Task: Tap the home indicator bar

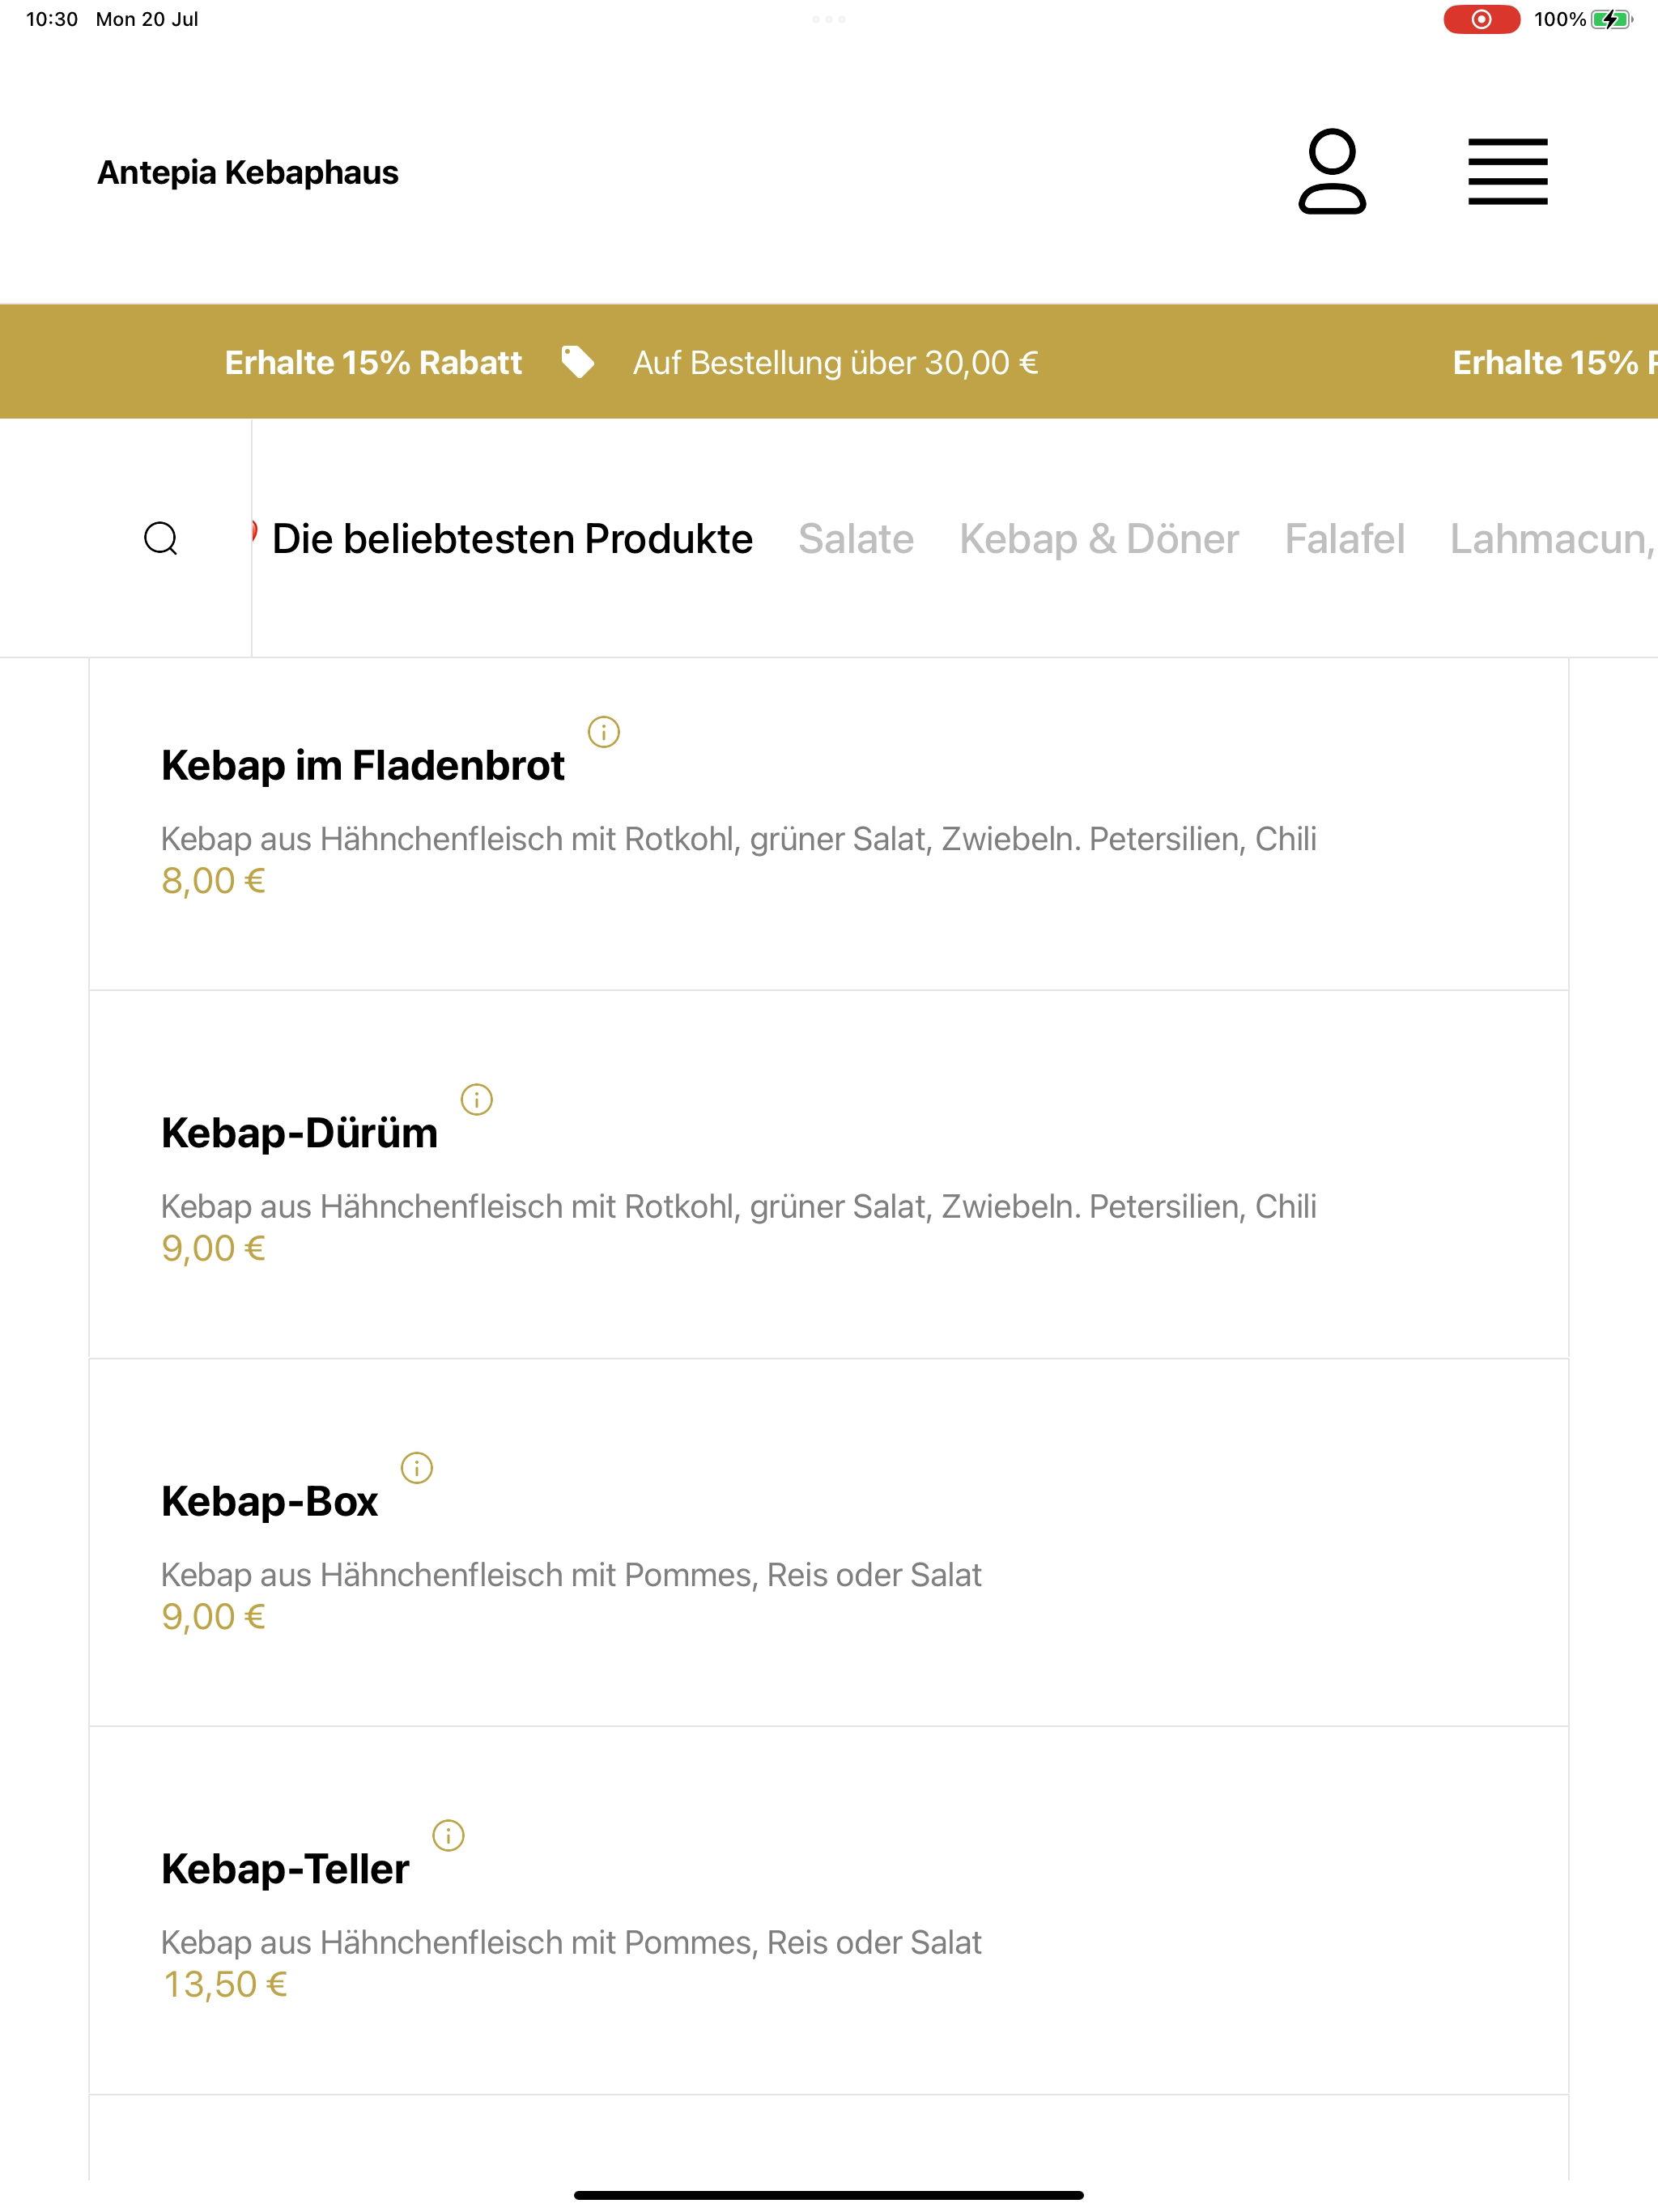Action: [x=829, y=2195]
